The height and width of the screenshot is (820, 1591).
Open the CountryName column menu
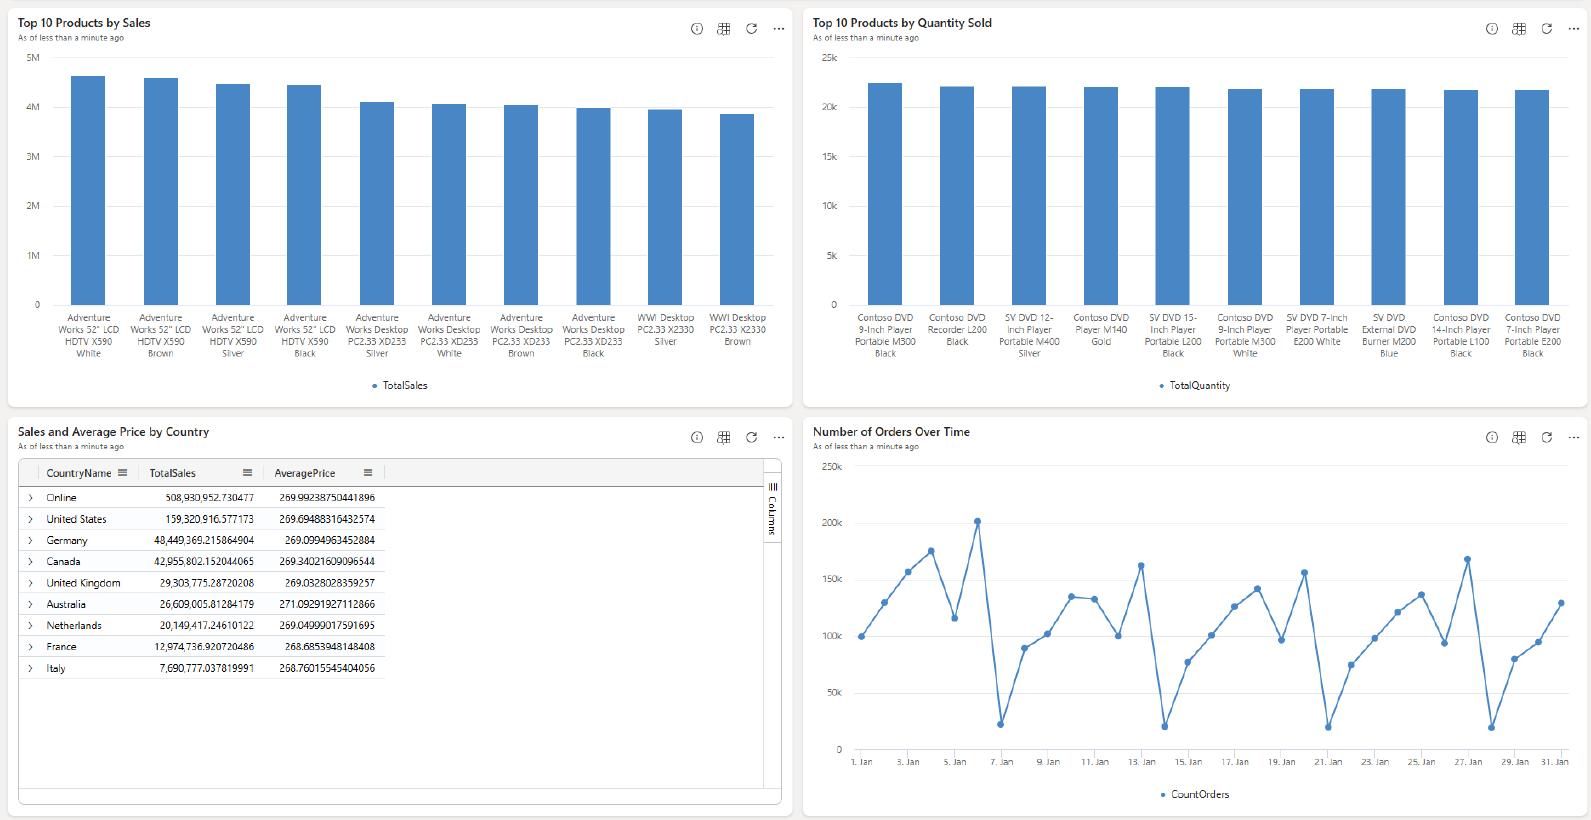coord(123,473)
